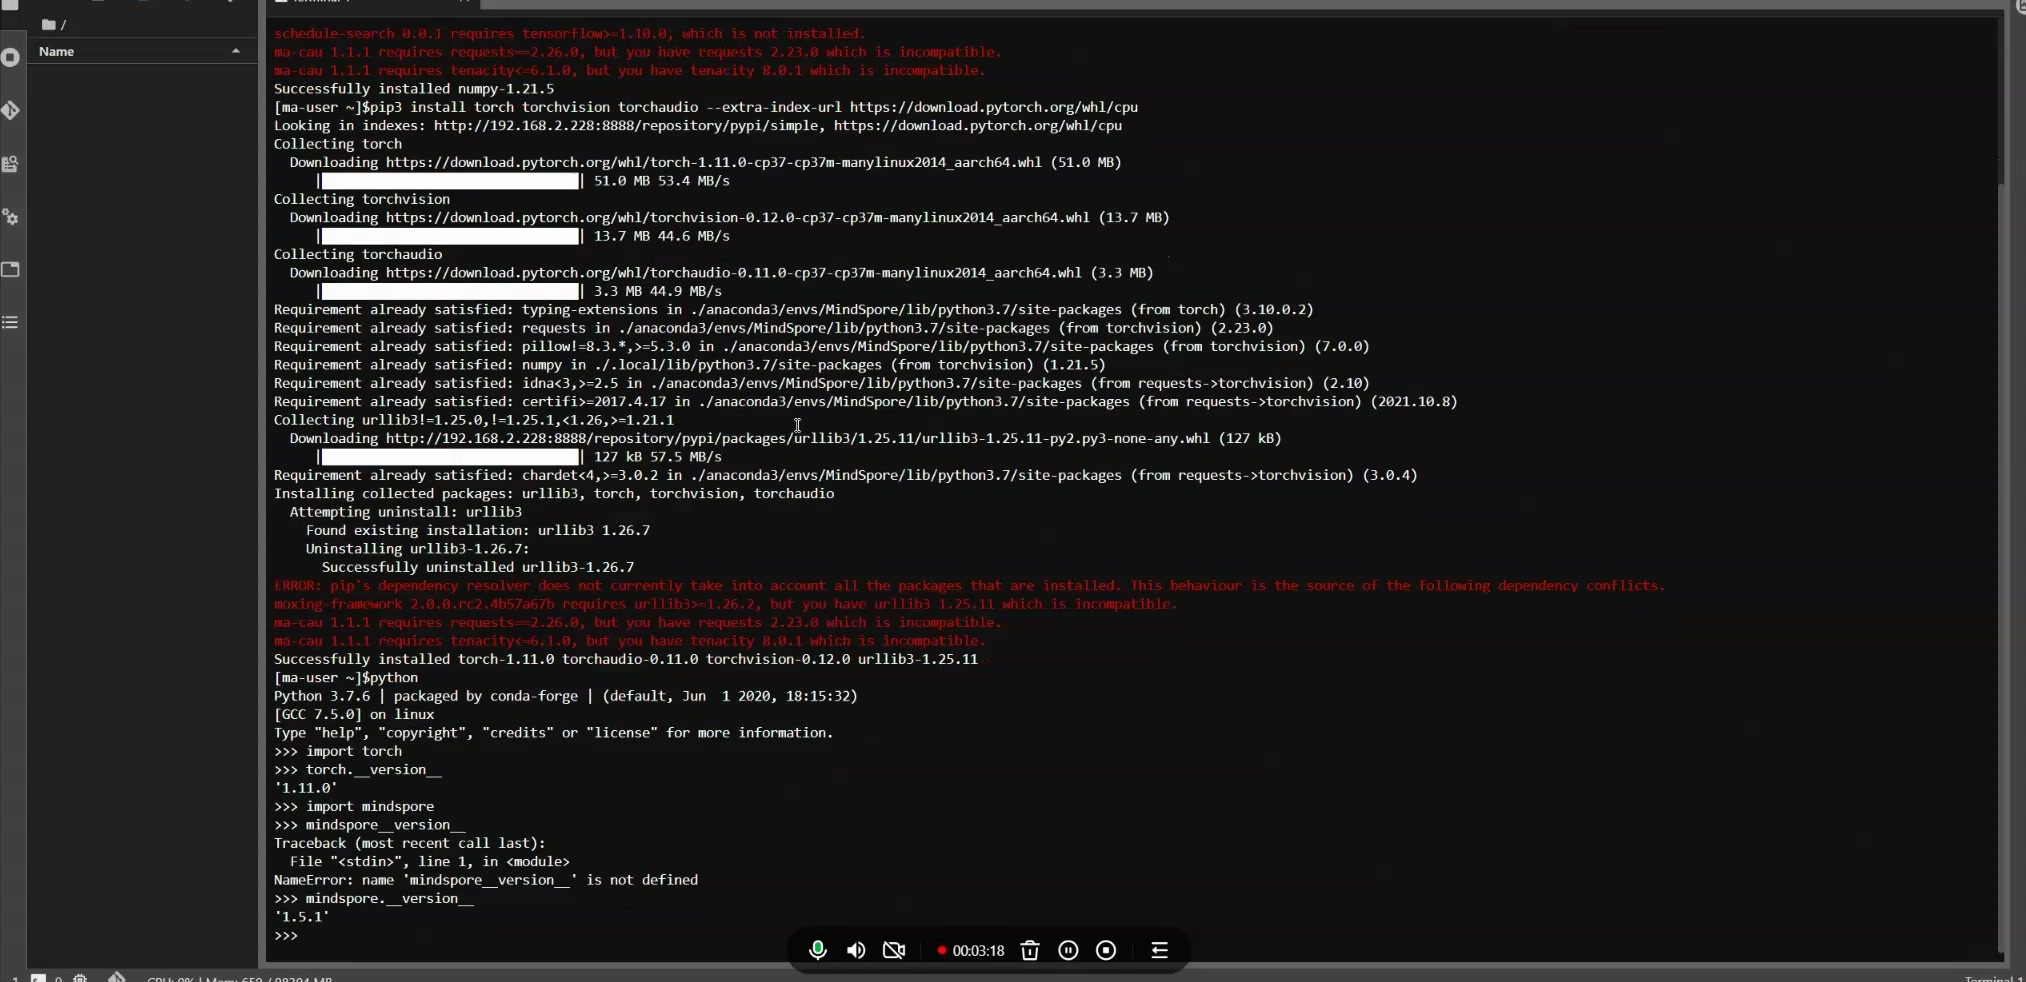Click the urllib3 127 kB progress bar
This screenshot has height=982, width=2026.
click(x=450, y=457)
